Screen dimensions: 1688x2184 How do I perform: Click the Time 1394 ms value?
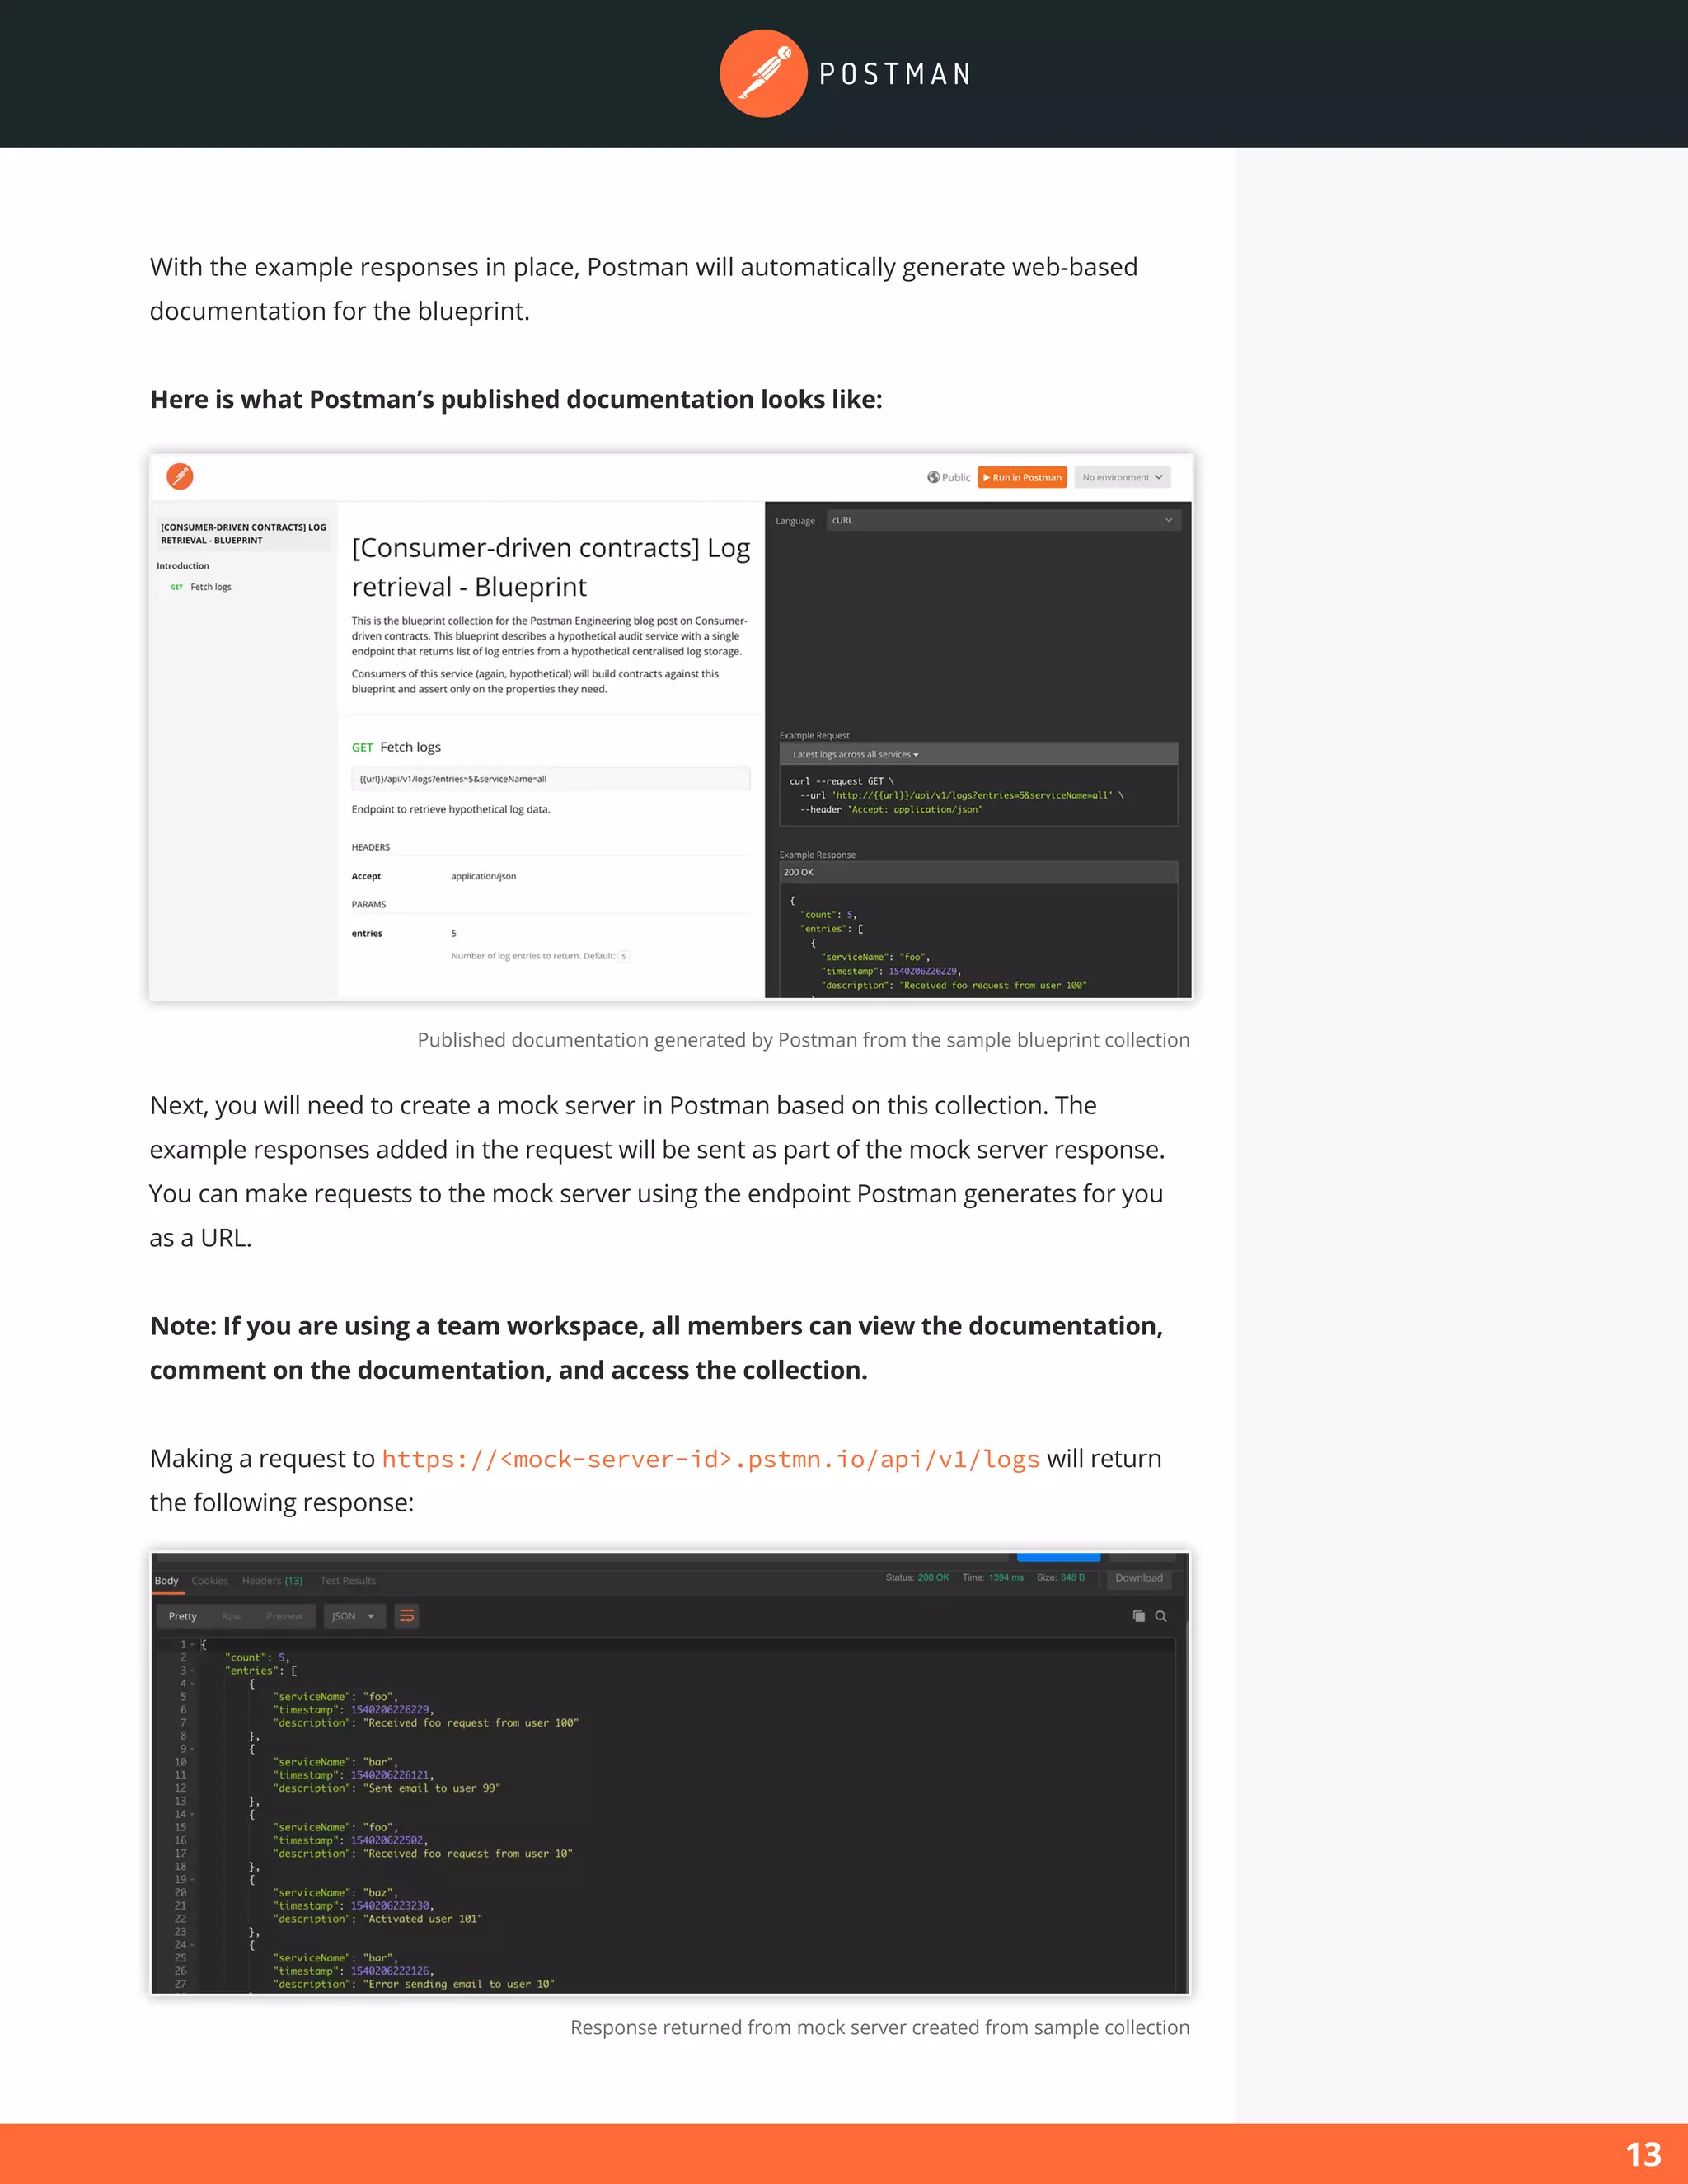(1006, 1578)
